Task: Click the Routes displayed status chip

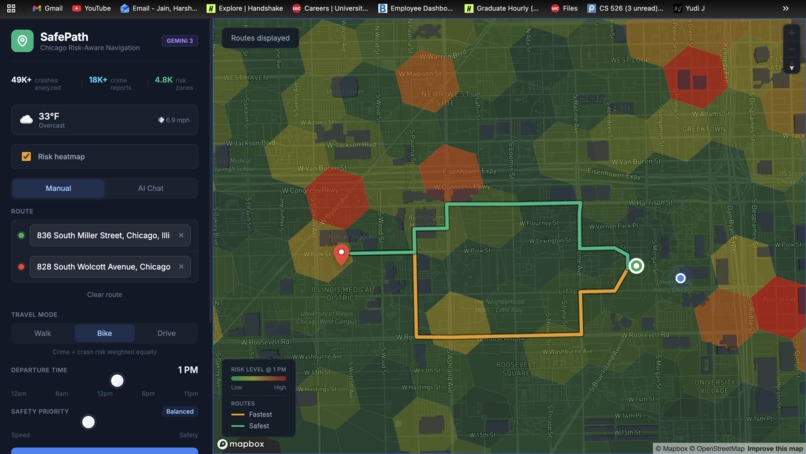Action: click(x=260, y=38)
